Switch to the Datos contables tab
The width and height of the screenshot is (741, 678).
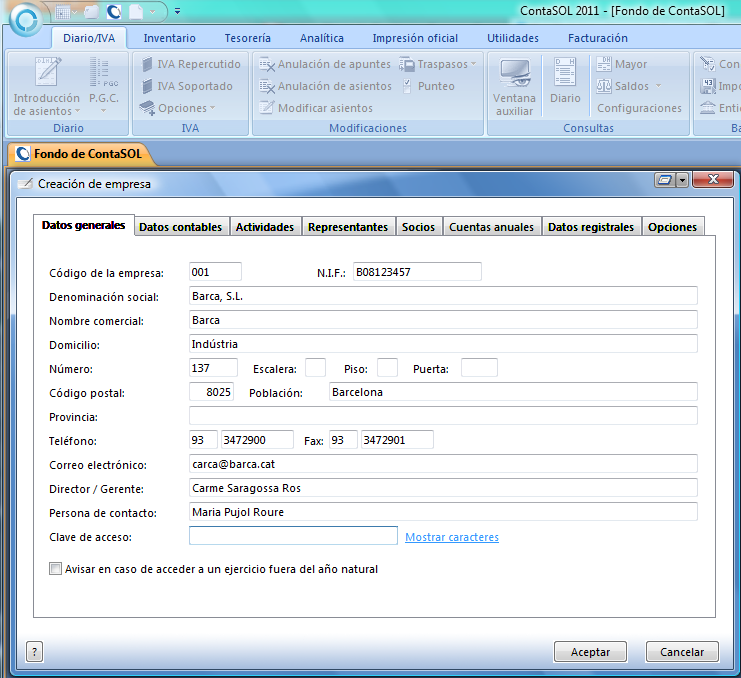(180, 227)
